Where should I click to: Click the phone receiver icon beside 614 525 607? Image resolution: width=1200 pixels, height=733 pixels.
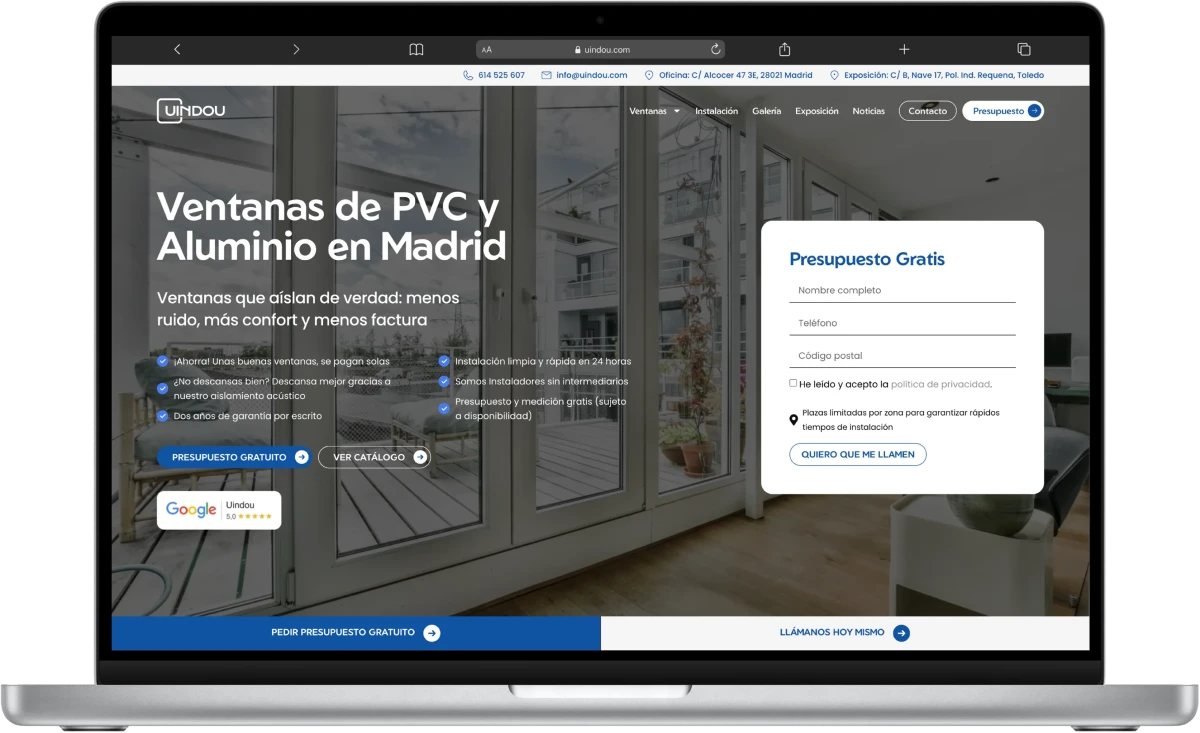[x=466, y=75]
